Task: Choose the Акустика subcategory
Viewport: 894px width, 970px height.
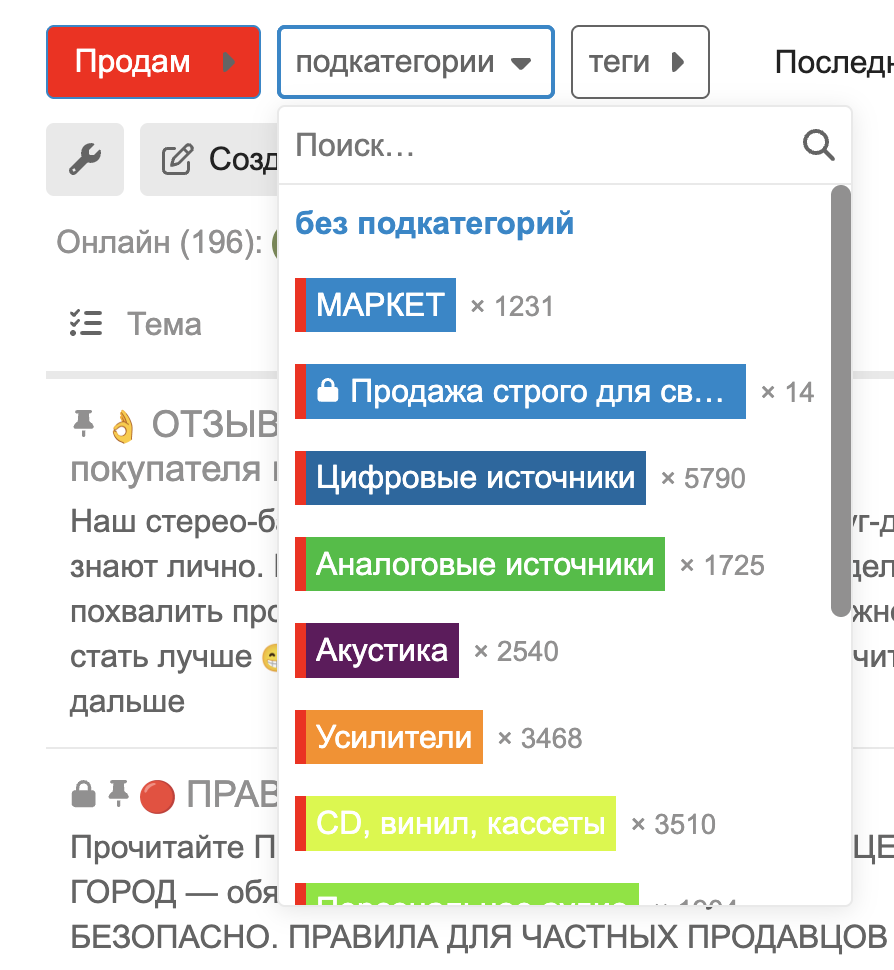Action: (x=381, y=651)
